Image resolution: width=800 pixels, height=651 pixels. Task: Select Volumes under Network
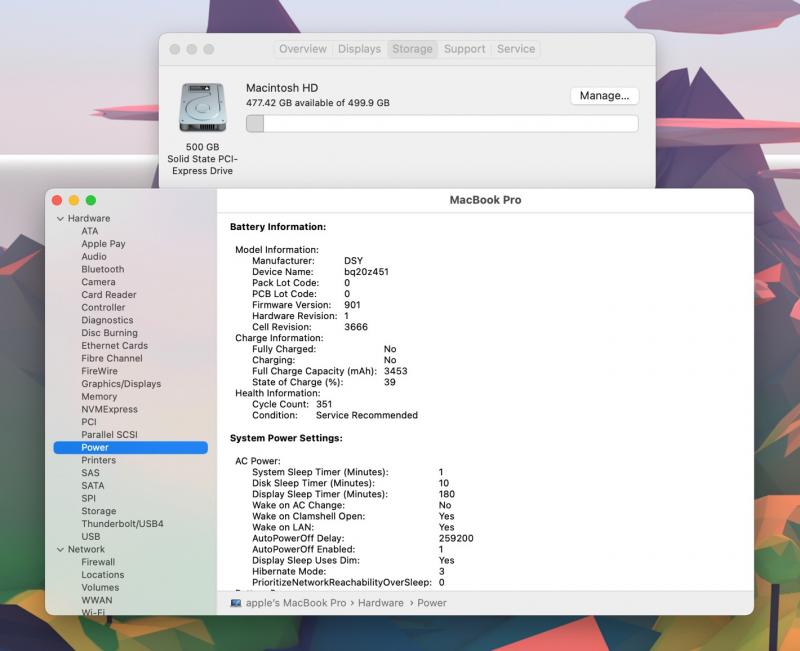coord(100,588)
